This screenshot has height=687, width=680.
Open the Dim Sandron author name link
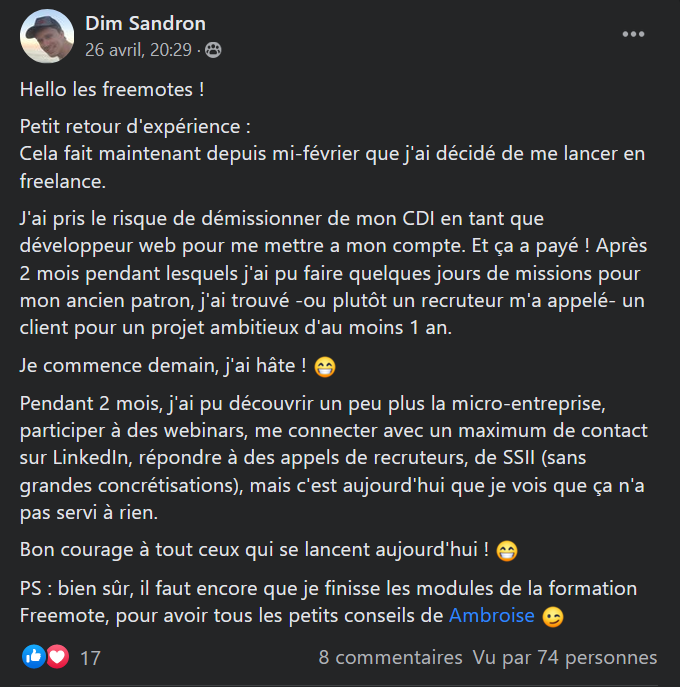(145, 23)
